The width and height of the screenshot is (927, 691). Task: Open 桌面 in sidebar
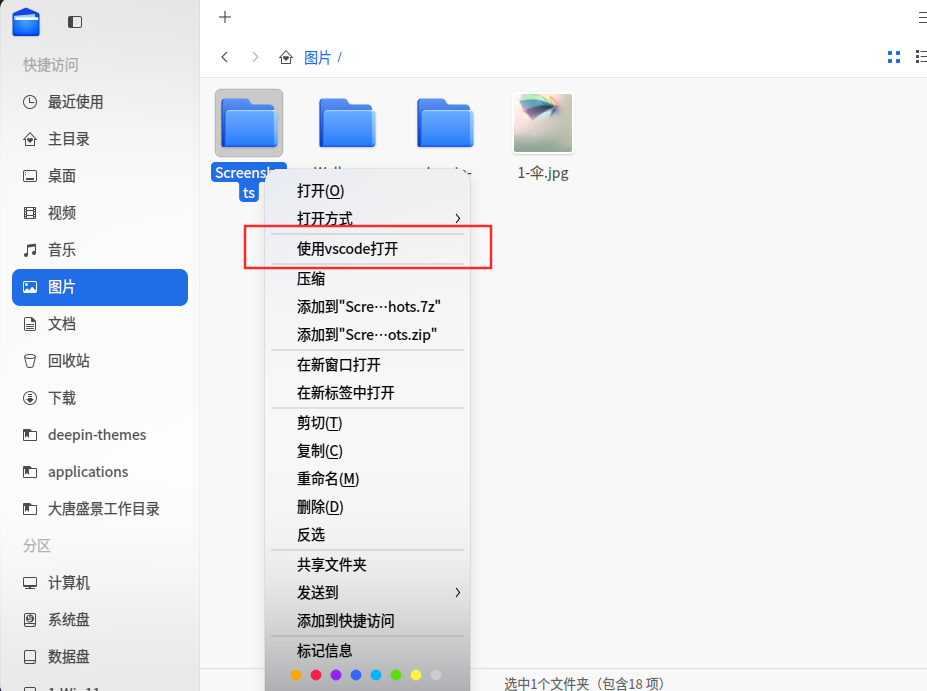100,176
